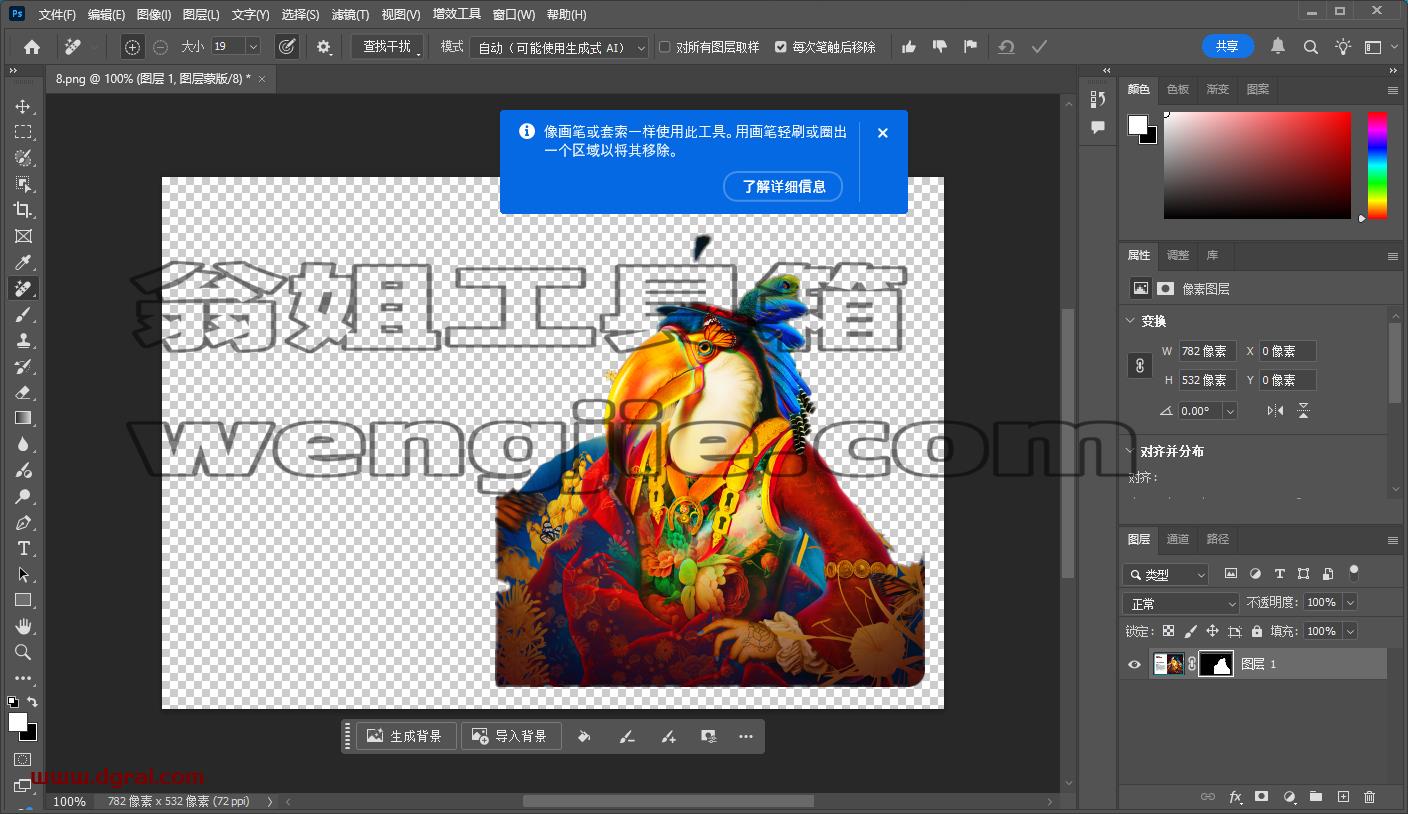Open the 模式 dropdown showing 自动
Viewport: 1408px width, 814px height.
(x=560, y=47)
